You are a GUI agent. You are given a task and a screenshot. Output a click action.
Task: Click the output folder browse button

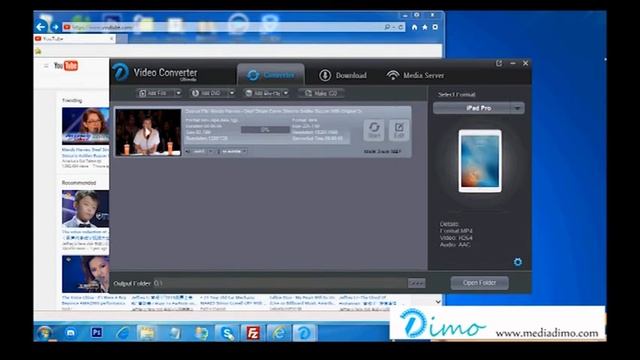pyautogui.click(x=416, y=283)
